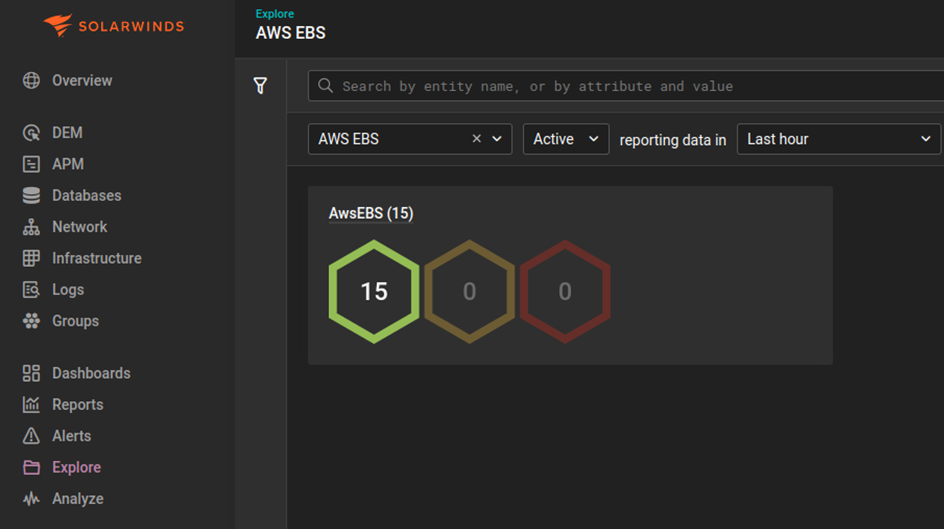This screenshot has width=944, height=529.
Task: Expand the AWS EBS entity type dropdown
Action: click(497, 139)
